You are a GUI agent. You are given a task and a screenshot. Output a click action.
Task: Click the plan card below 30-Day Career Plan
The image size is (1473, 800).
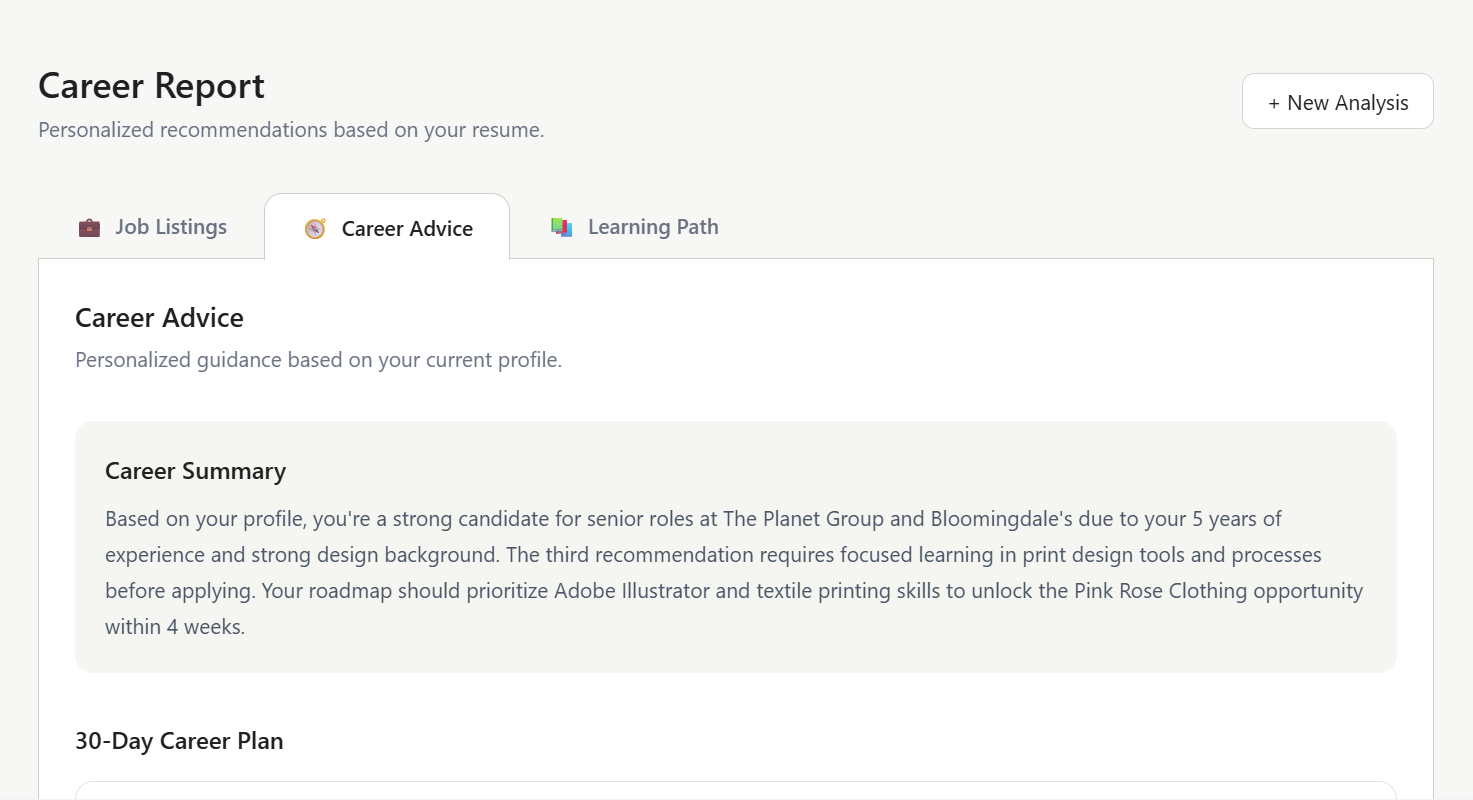pyautogui.click(x=736, y=790)
